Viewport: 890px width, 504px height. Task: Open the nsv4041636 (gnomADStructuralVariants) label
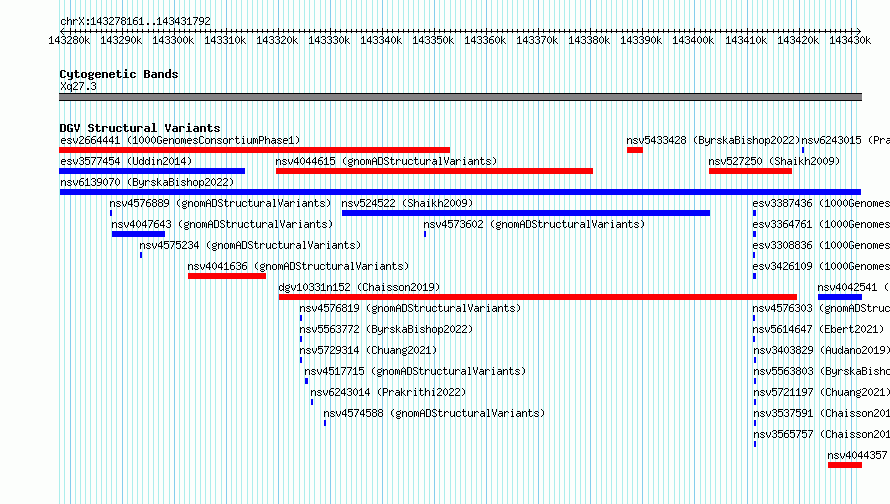[x=298, y=266]
